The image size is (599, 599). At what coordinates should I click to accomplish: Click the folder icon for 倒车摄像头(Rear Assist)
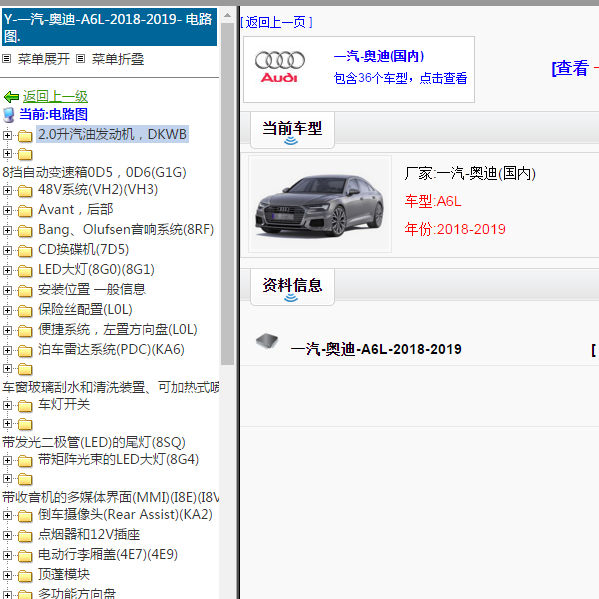(x=25, y=516)
